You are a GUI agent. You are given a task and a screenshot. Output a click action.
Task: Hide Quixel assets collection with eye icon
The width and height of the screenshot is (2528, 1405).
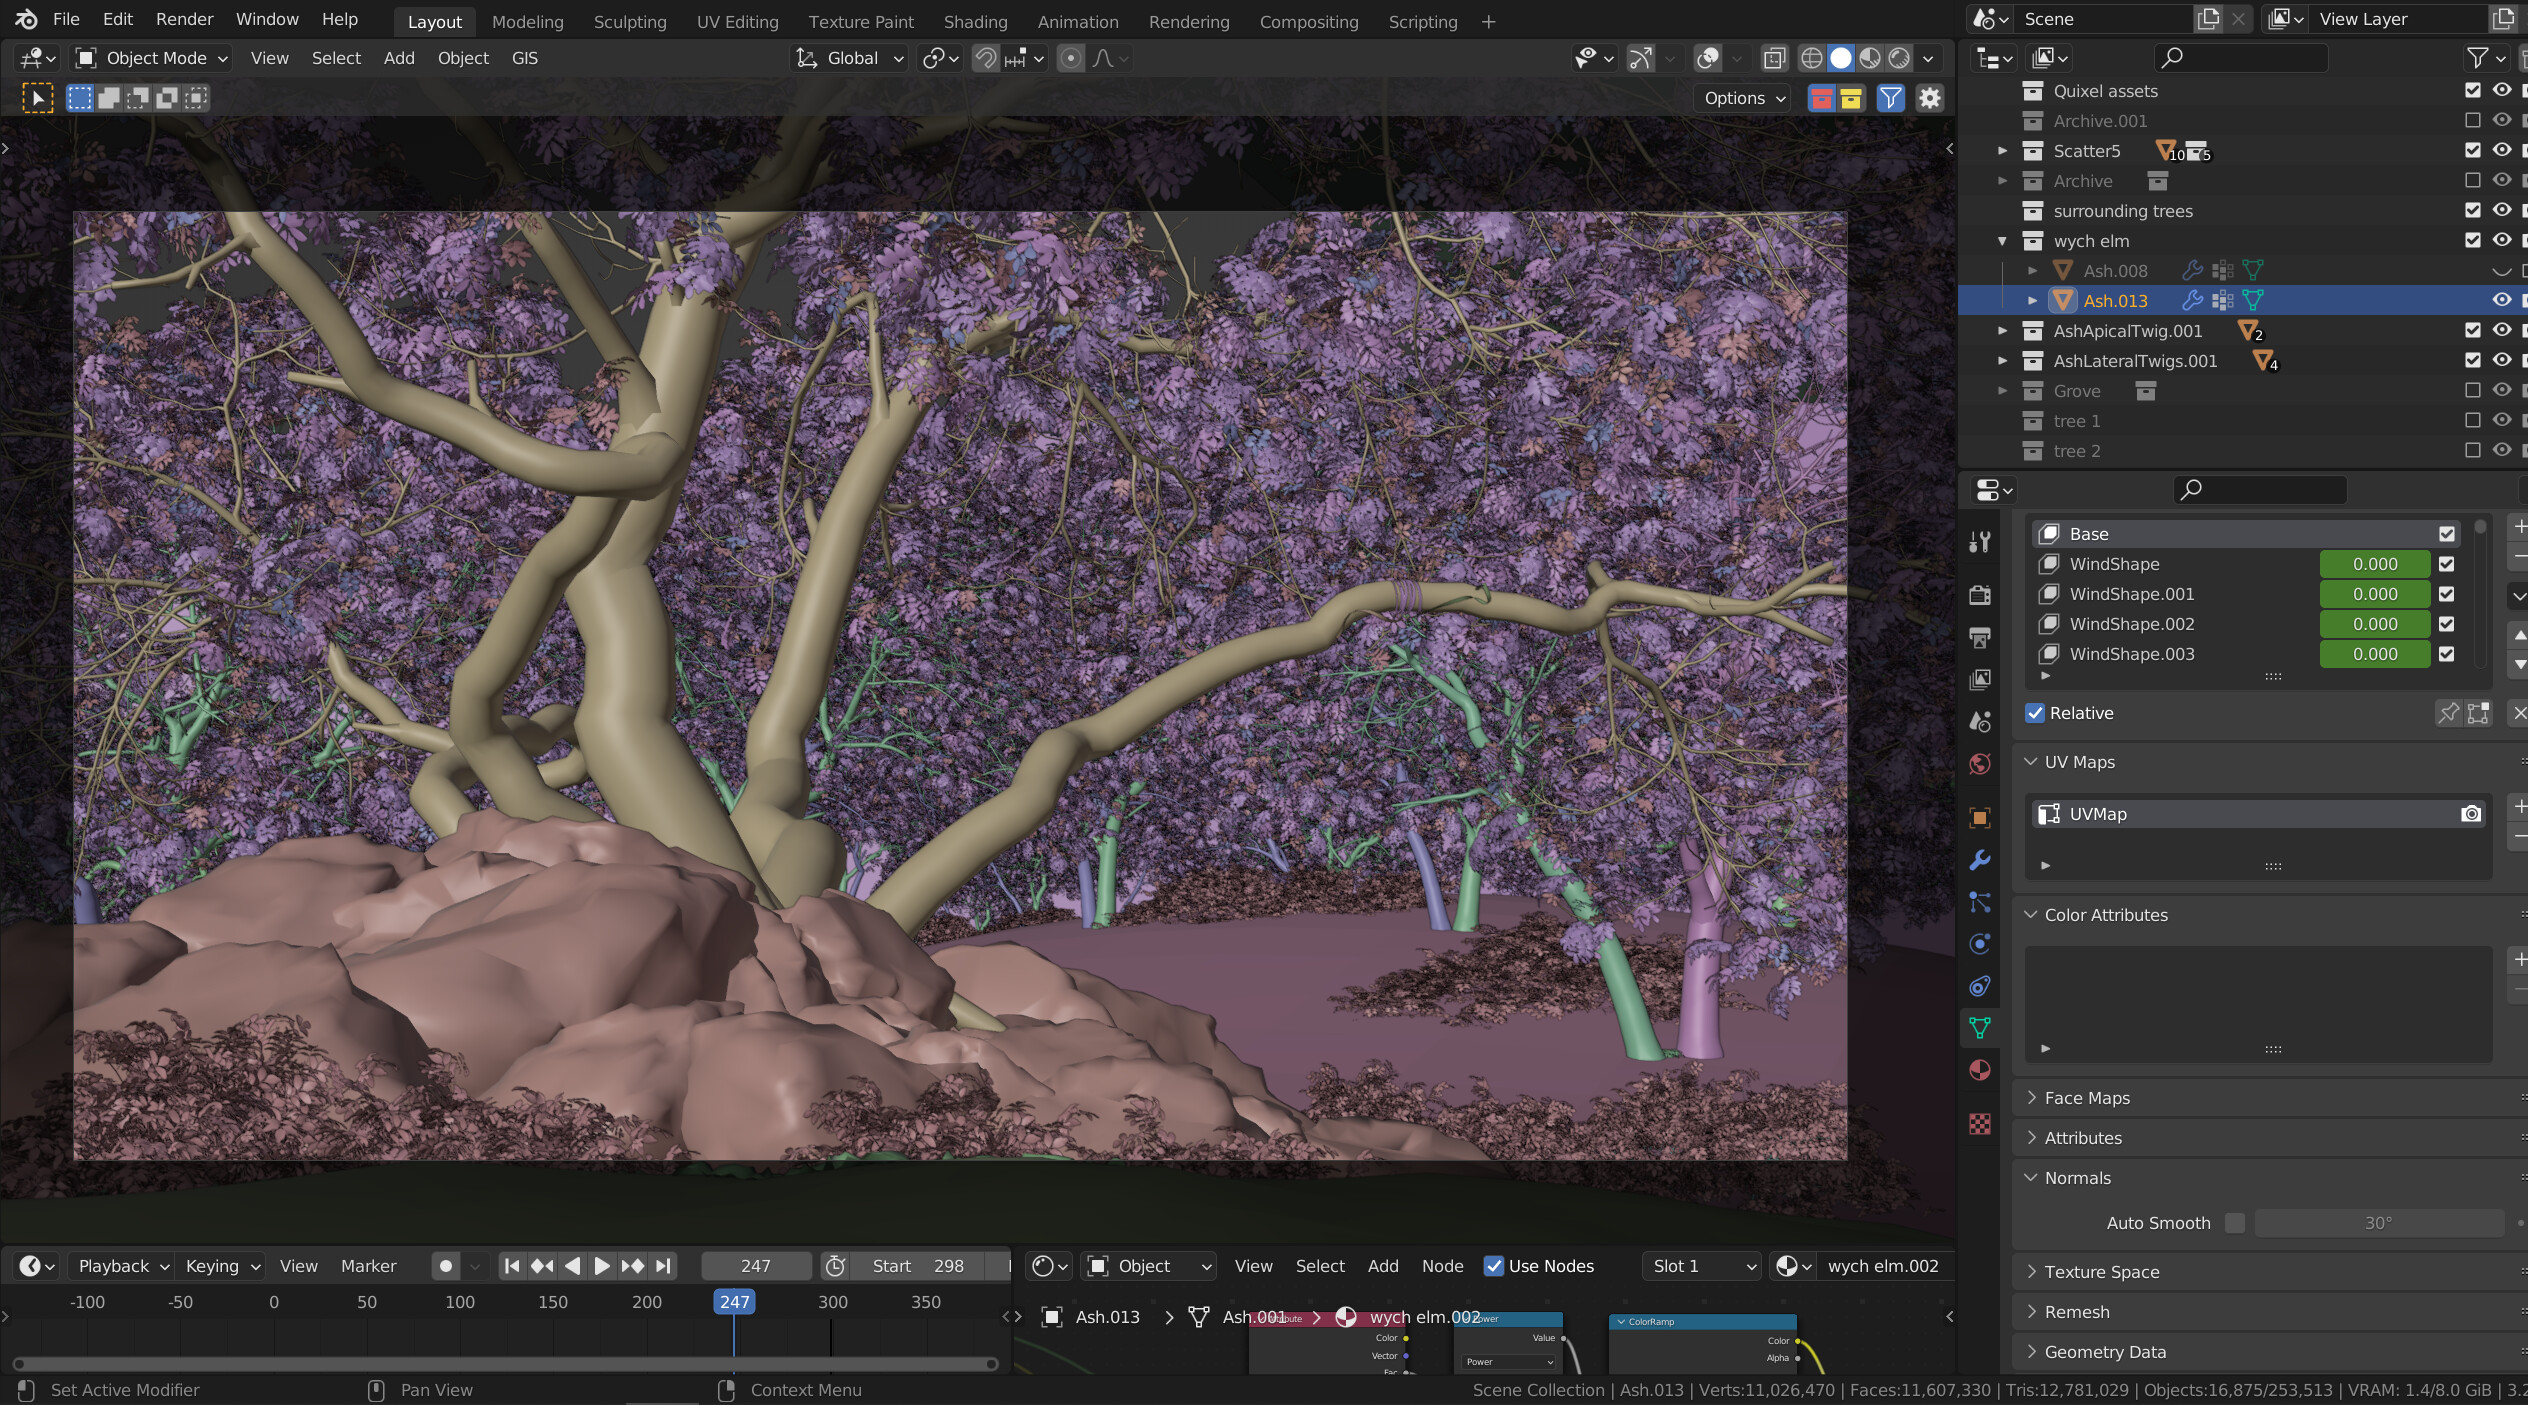2502,90
